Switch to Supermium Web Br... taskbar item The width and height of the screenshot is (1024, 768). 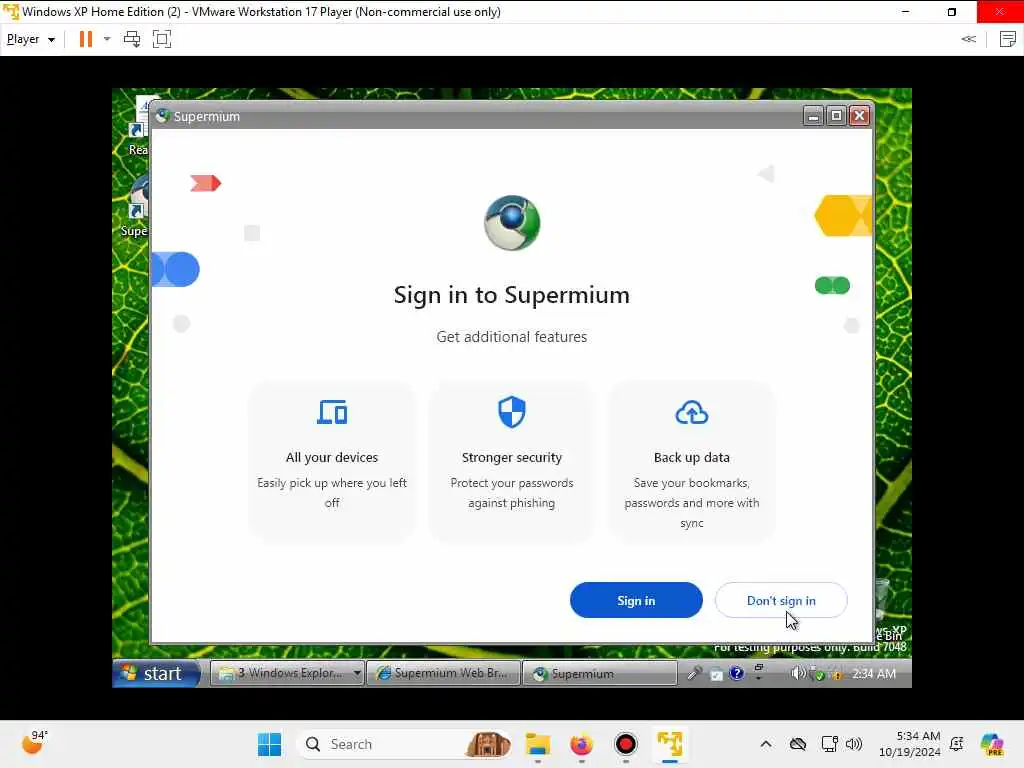pos(443,673)
